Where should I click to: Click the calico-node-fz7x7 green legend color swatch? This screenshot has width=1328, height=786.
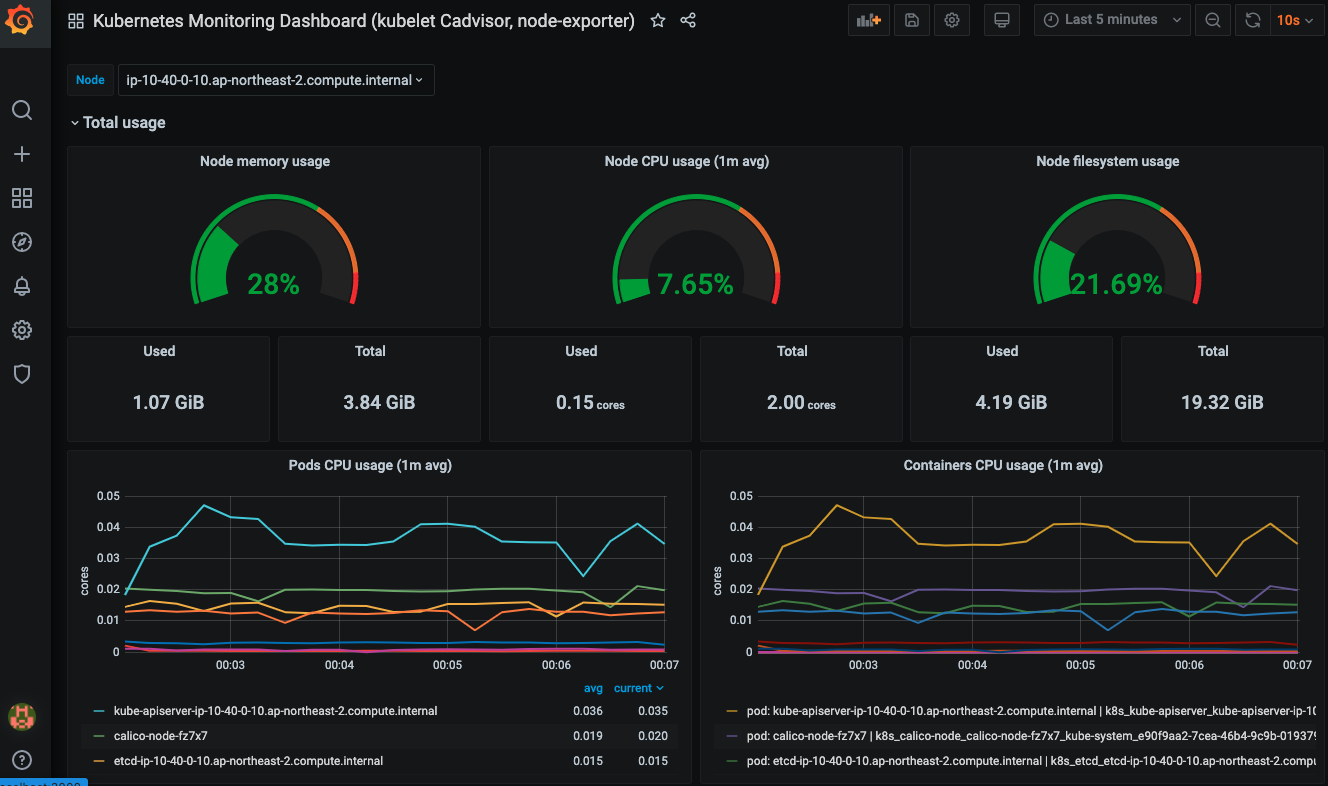pos(98,736)
